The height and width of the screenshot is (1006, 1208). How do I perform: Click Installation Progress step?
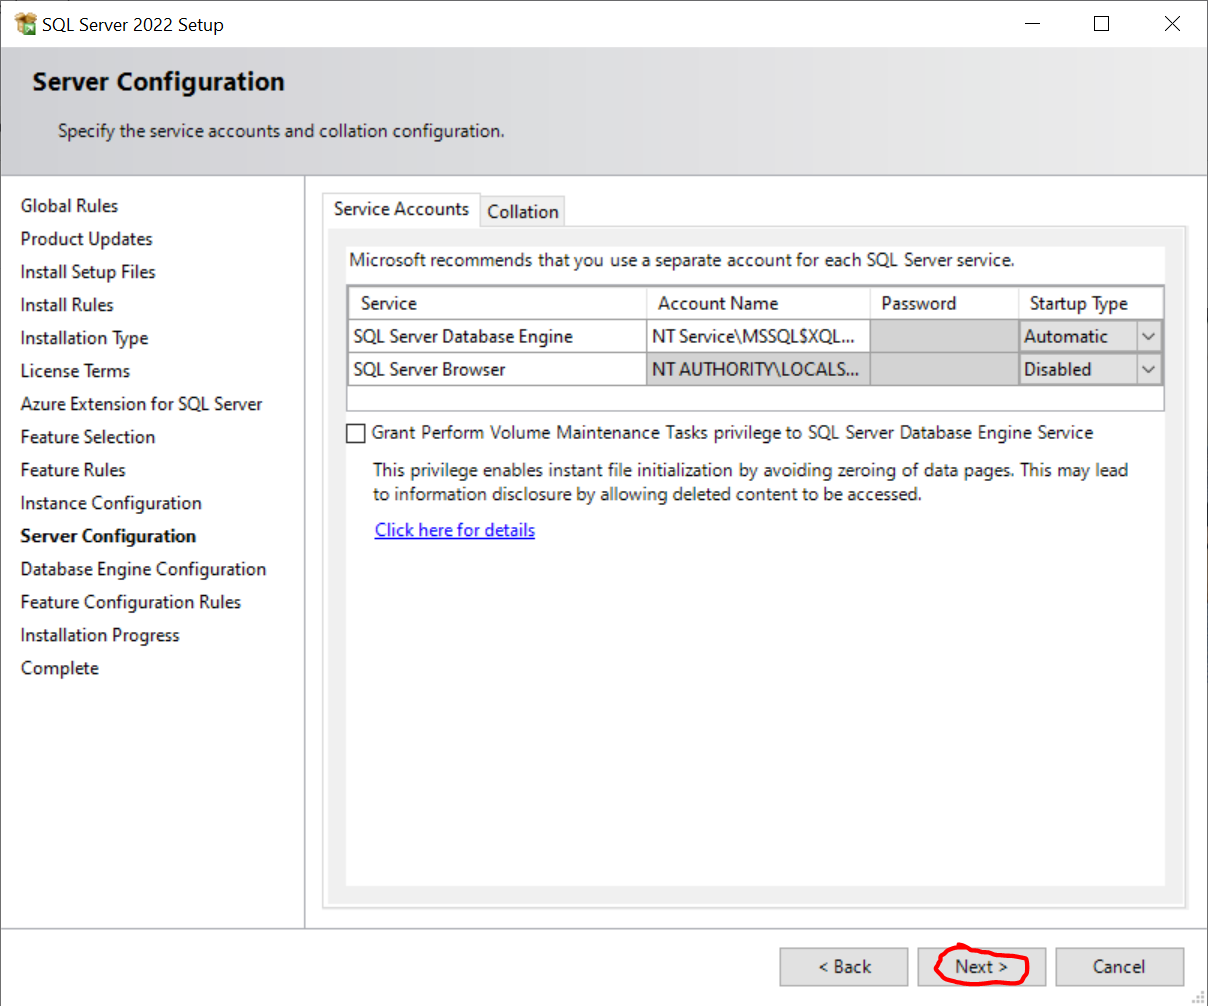click(x=100, y=635)
